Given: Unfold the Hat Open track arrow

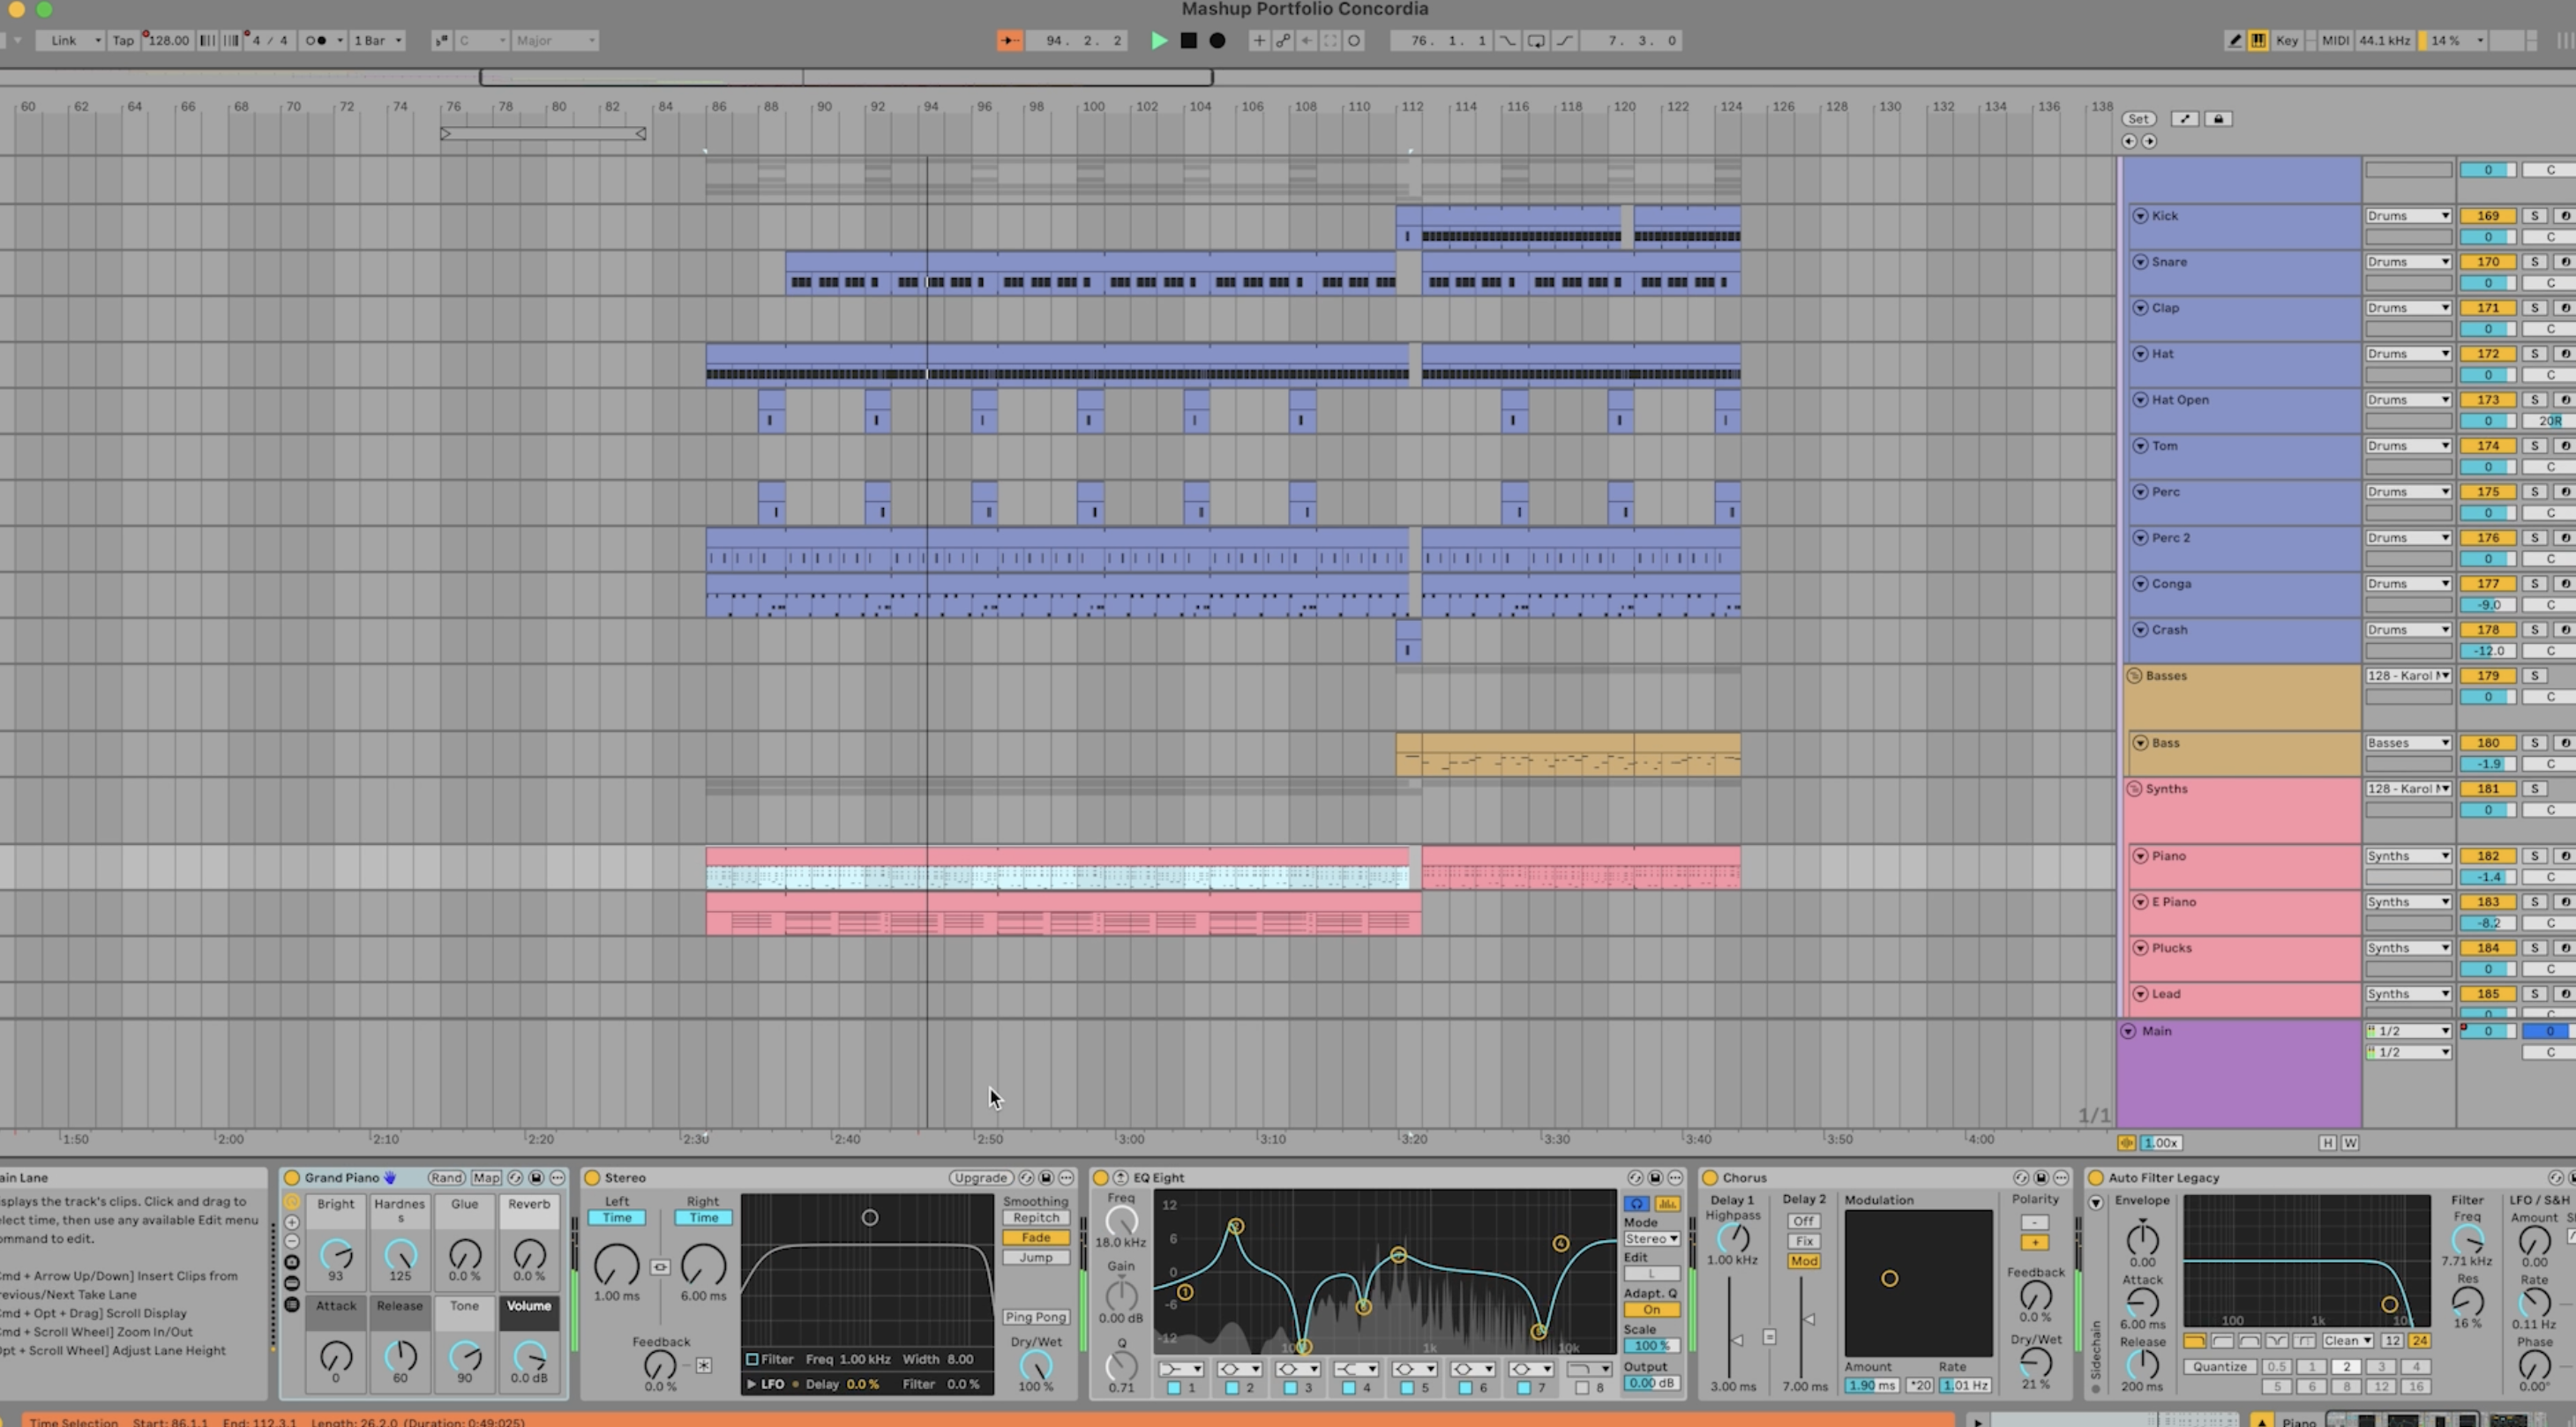Looking at the screenshot, I should point(2140,399).
